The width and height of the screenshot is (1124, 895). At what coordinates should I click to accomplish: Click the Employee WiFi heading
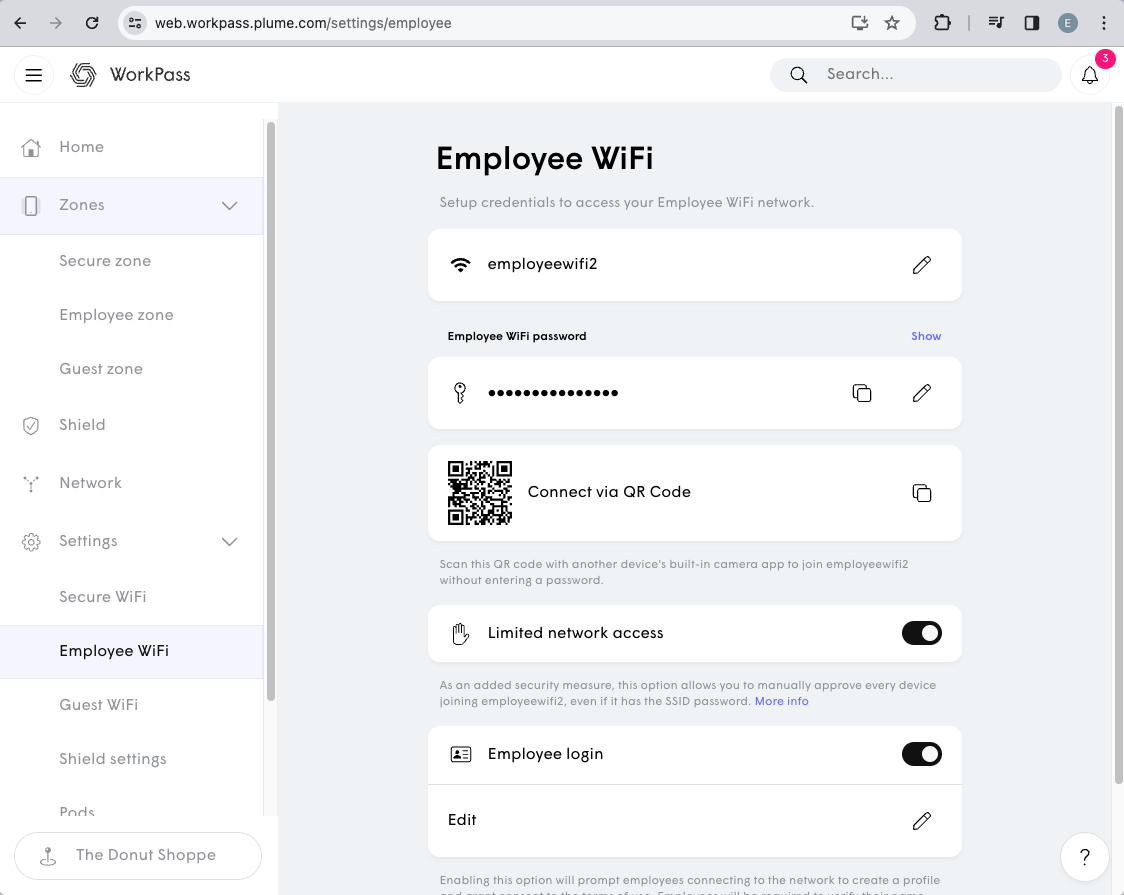pos(545,158)
